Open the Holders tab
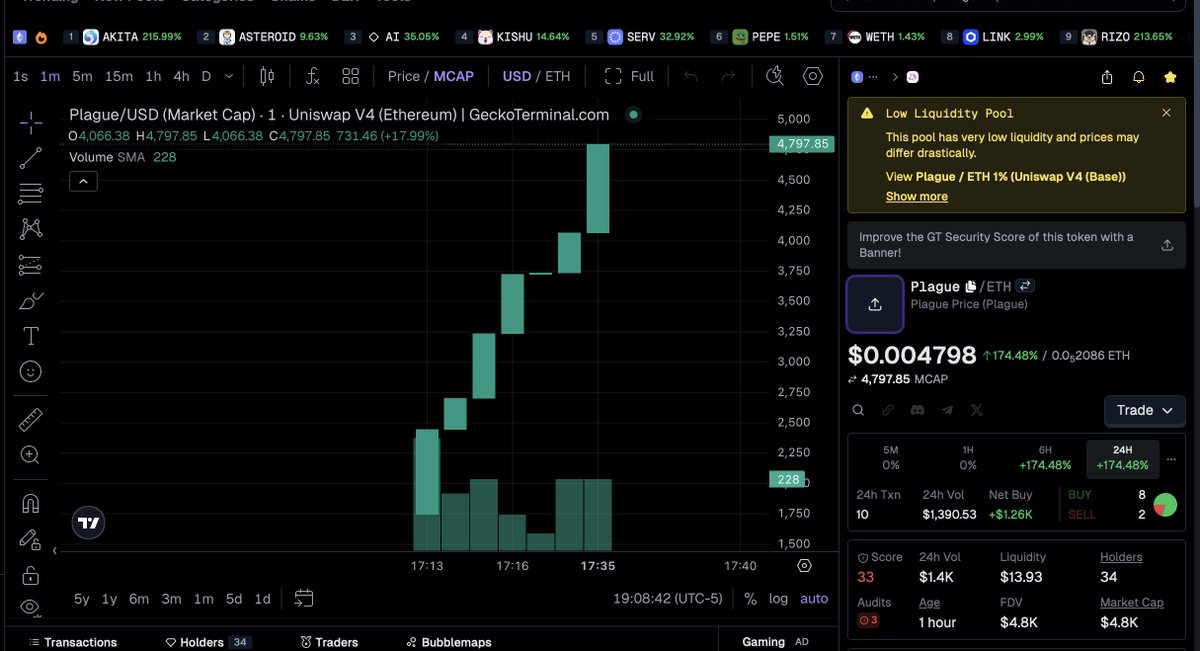1200x651 pixels. [207, 642]
